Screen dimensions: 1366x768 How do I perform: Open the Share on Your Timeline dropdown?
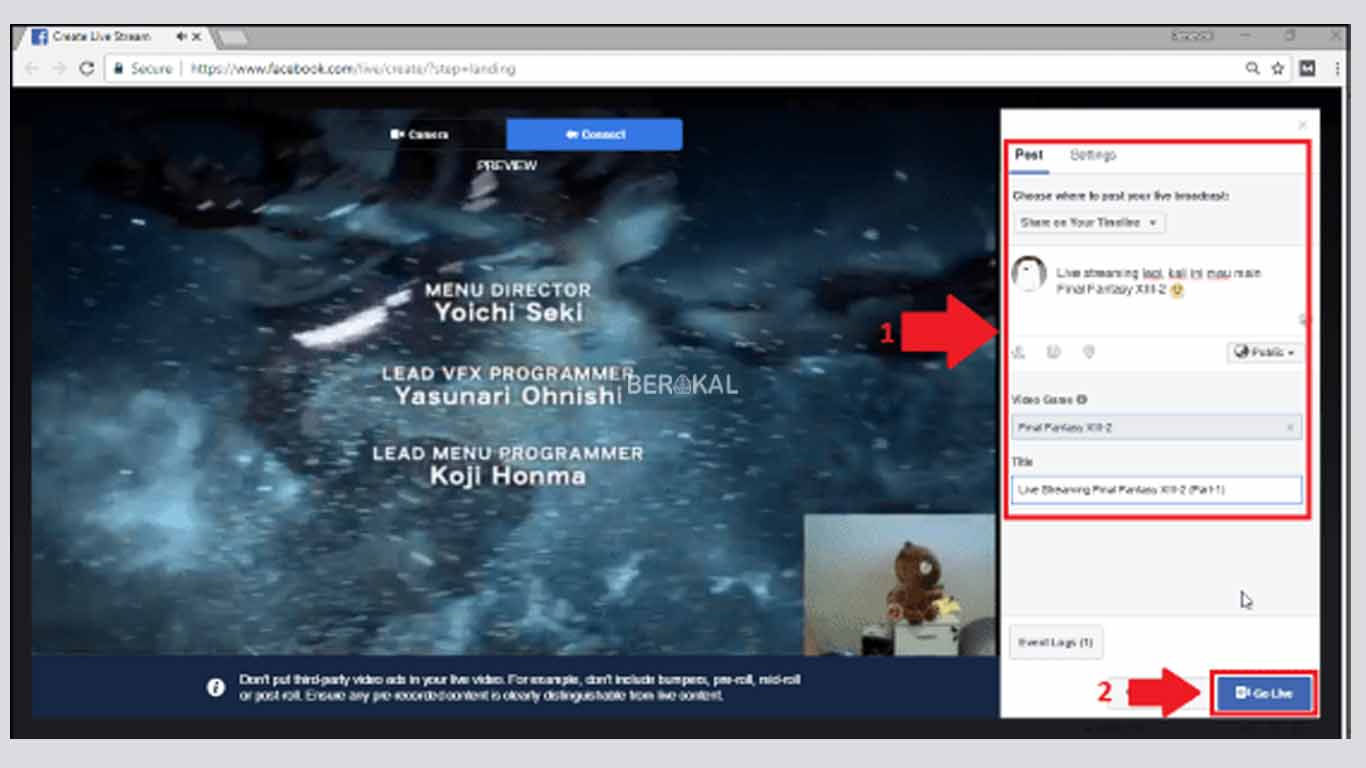pos(1089,223)
